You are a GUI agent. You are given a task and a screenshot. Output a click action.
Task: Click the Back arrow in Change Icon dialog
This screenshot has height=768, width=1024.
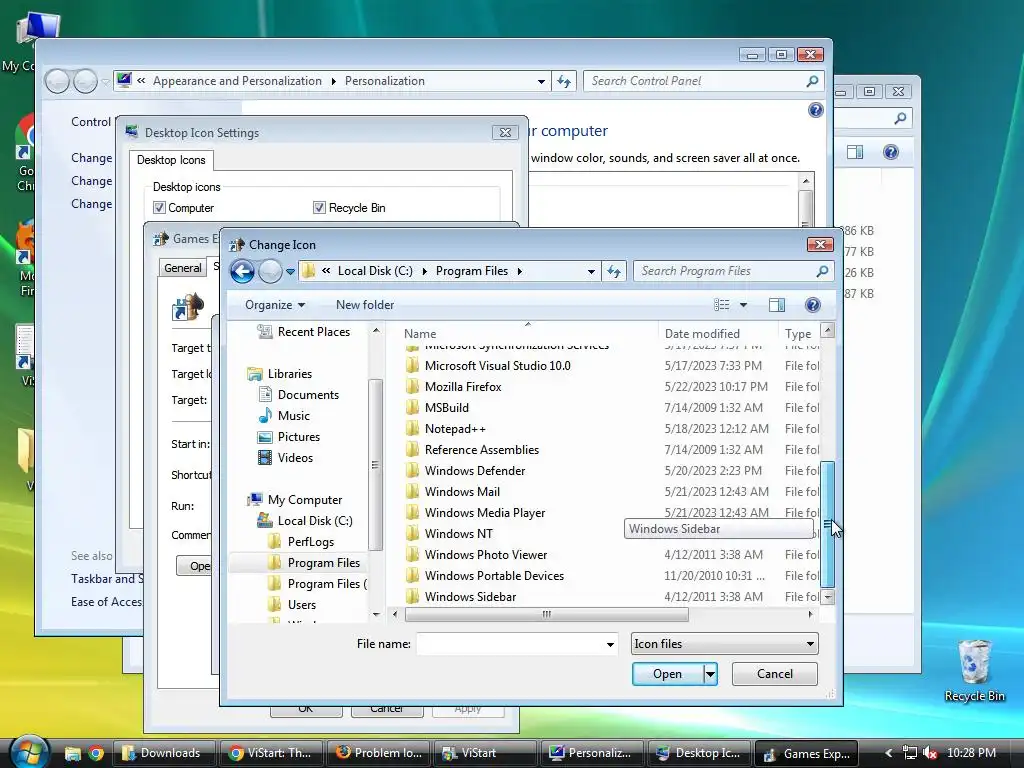(x=242, y=271)
